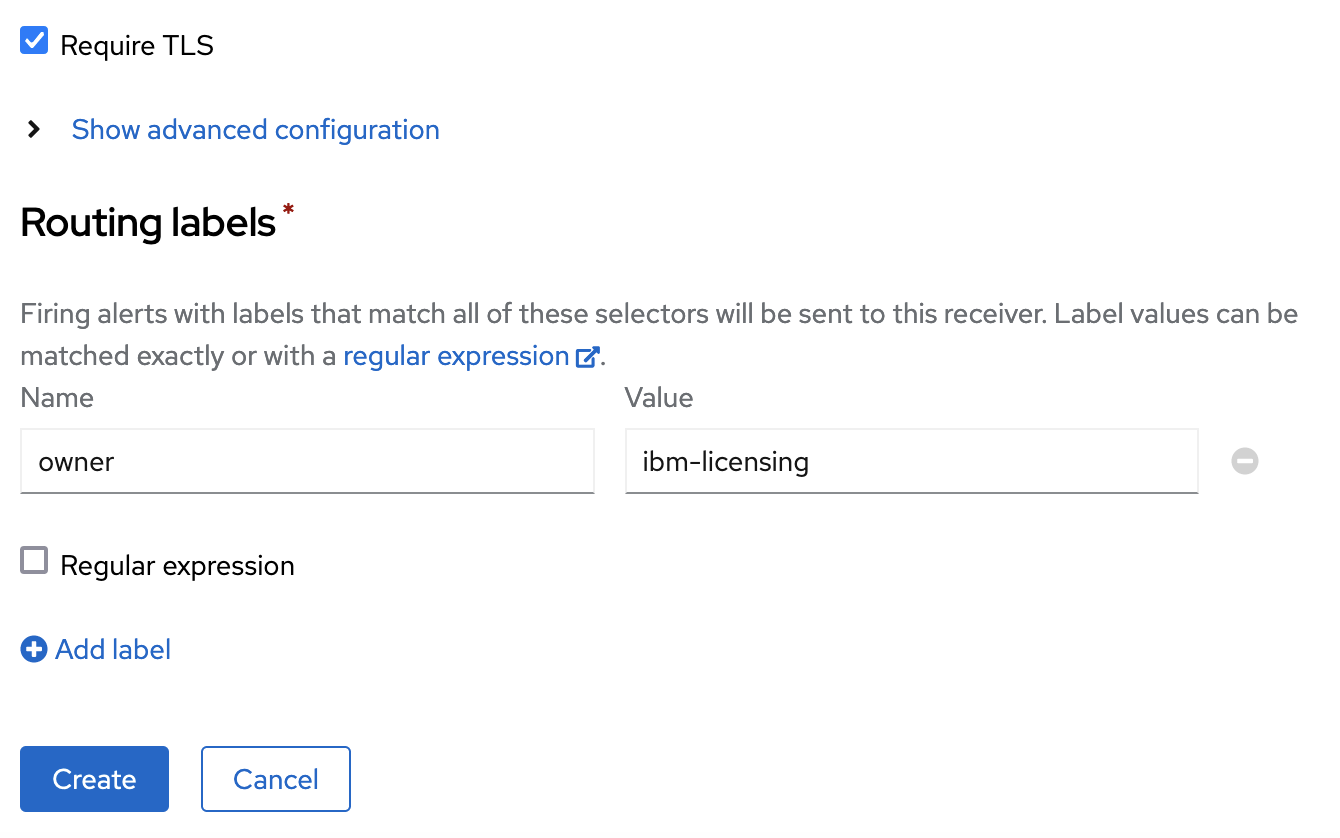The width and height of the screenshot is (1340, 838).
Task: Click the Require TLS label text
Action: pos(137,44)
